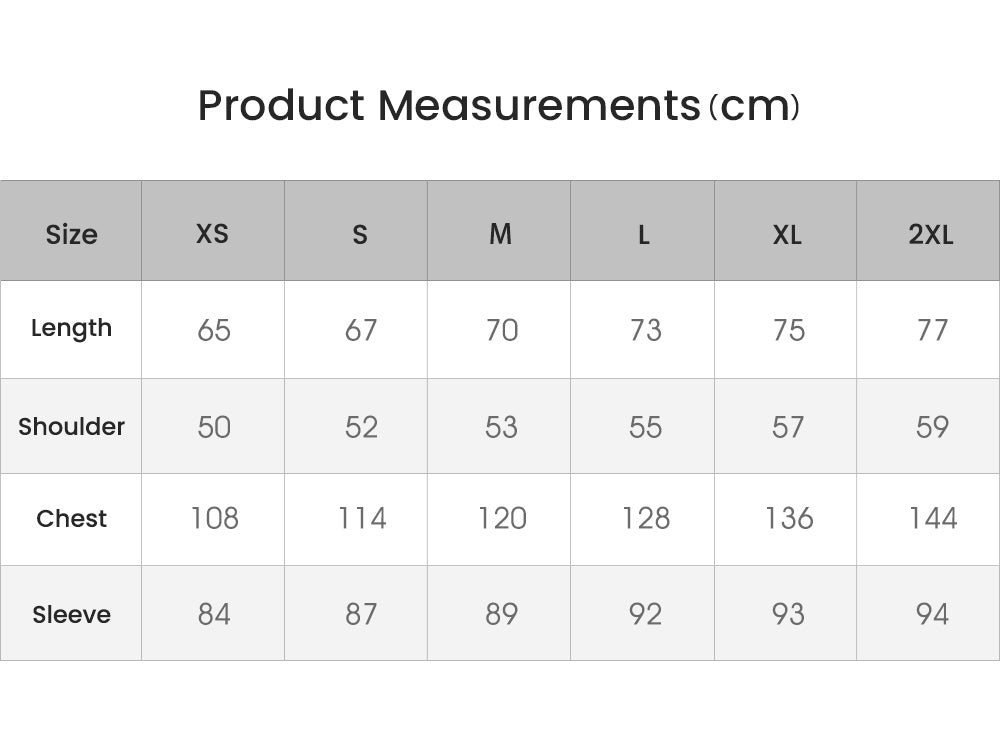Select the Sleeve row label

71,614
